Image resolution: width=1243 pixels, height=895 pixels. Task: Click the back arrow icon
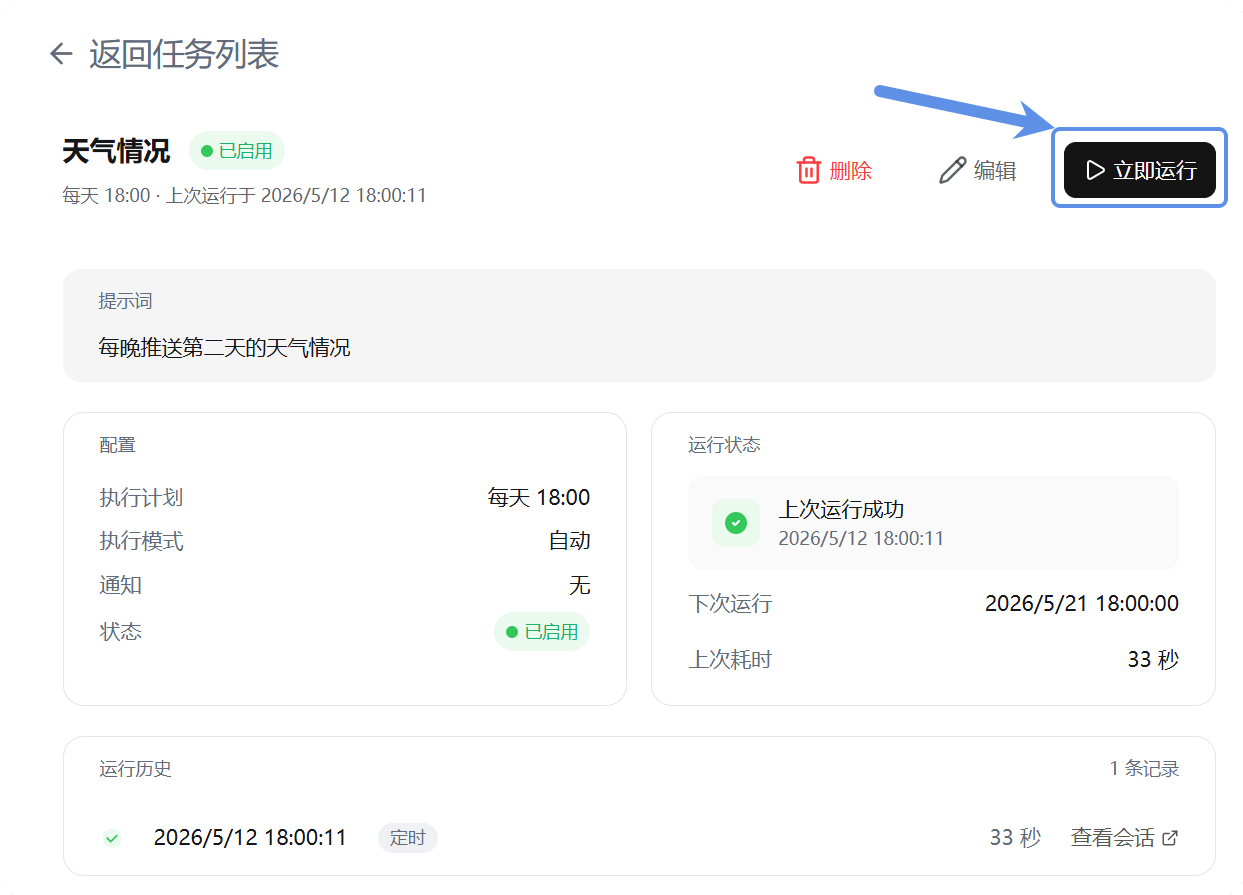62,54
